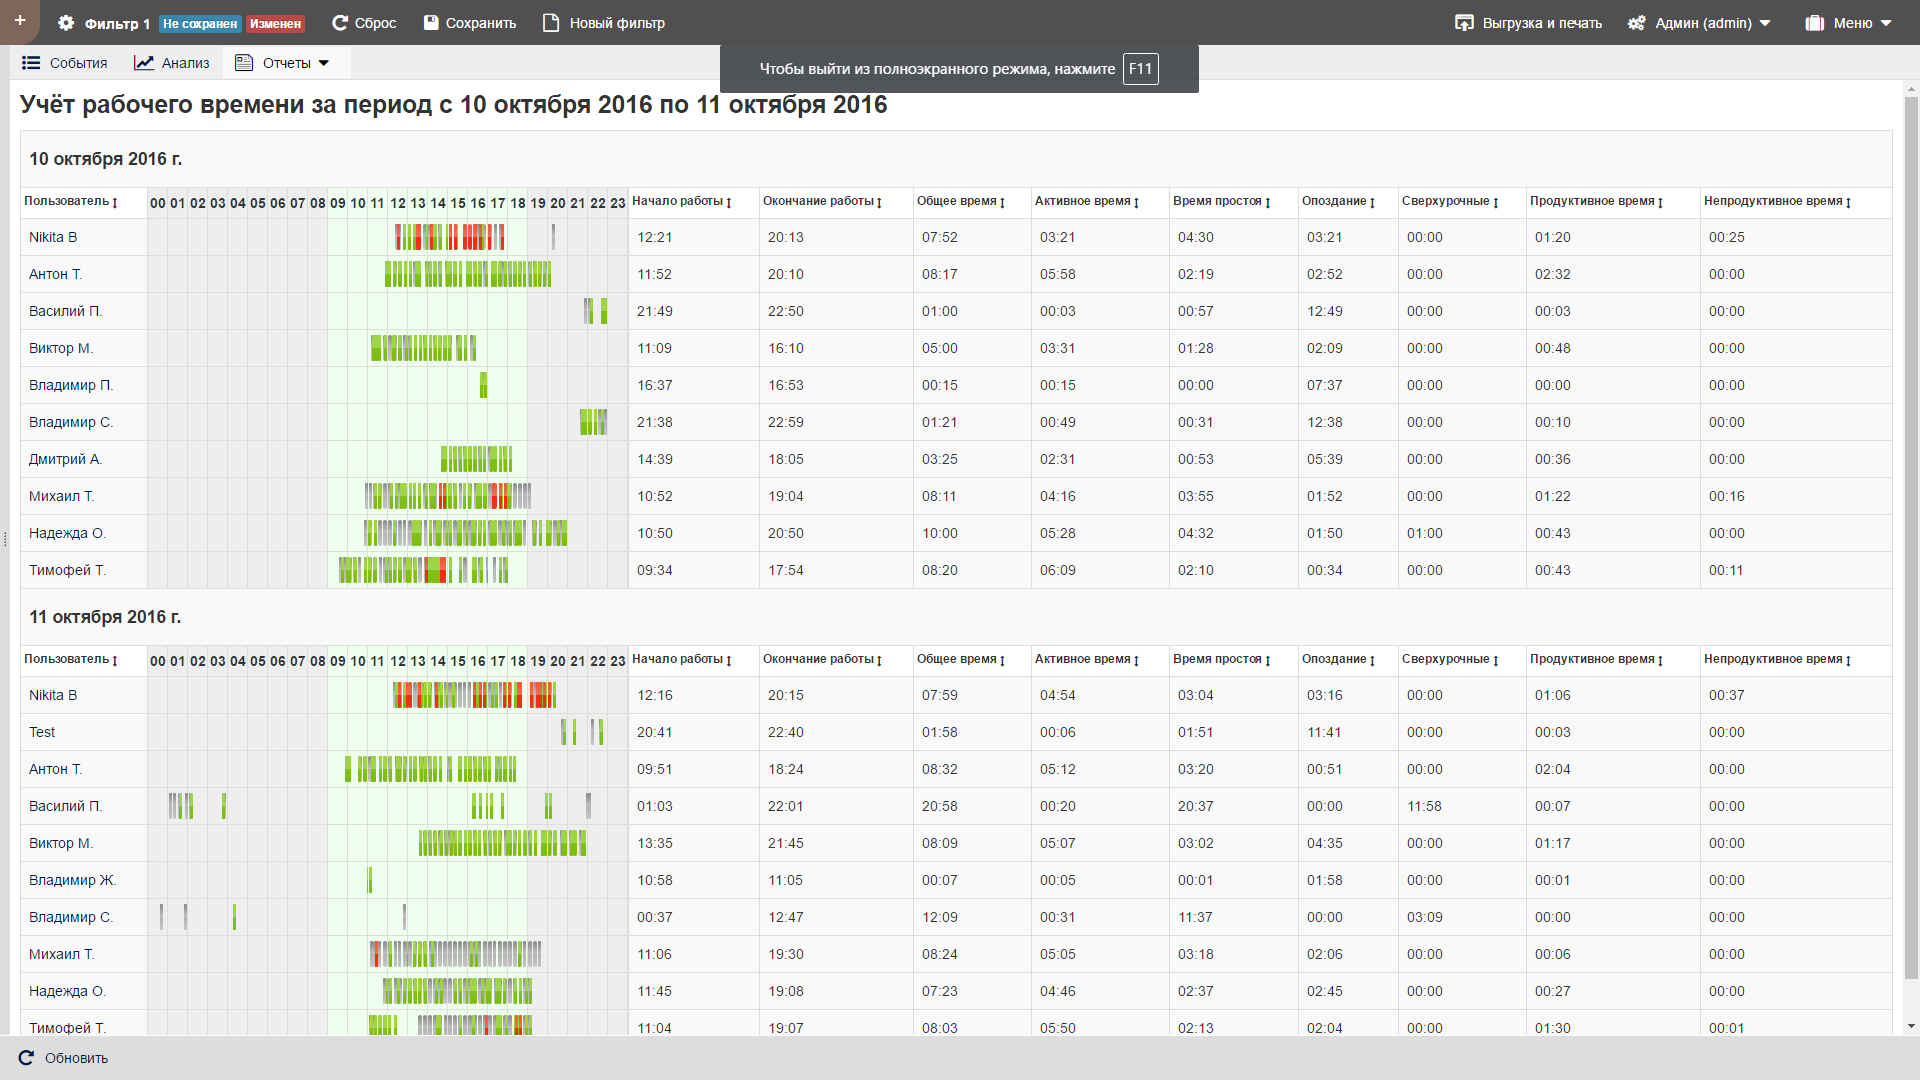Click the 'Не сохранен' status badge
The image size is (1920, 1080).
coord(200,24)
